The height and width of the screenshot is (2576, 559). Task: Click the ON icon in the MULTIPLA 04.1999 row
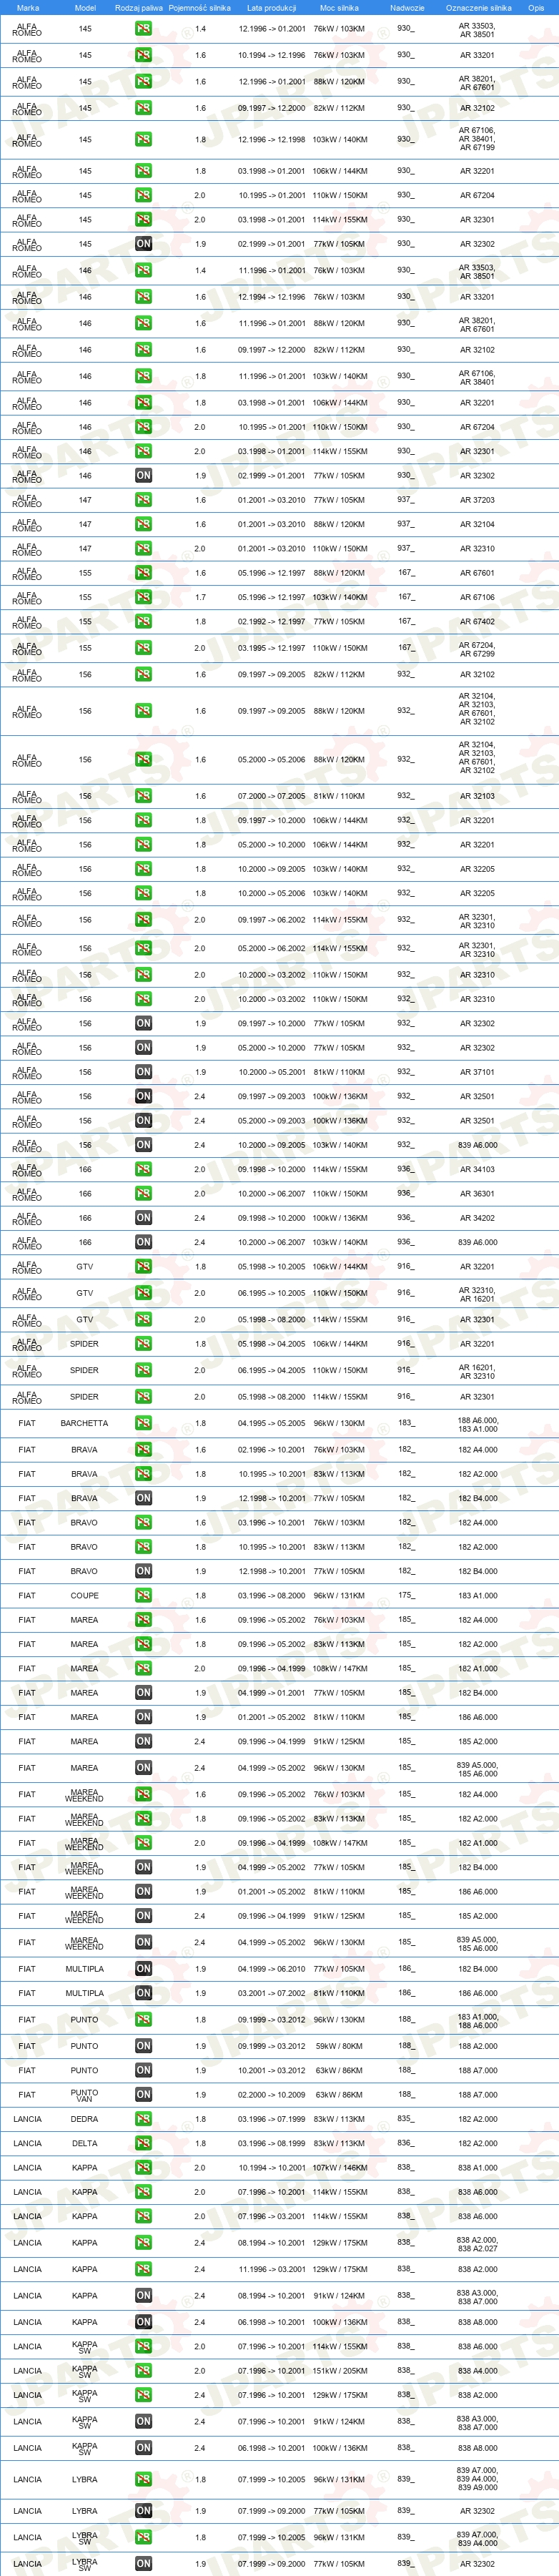click(x=143, y=1969)
